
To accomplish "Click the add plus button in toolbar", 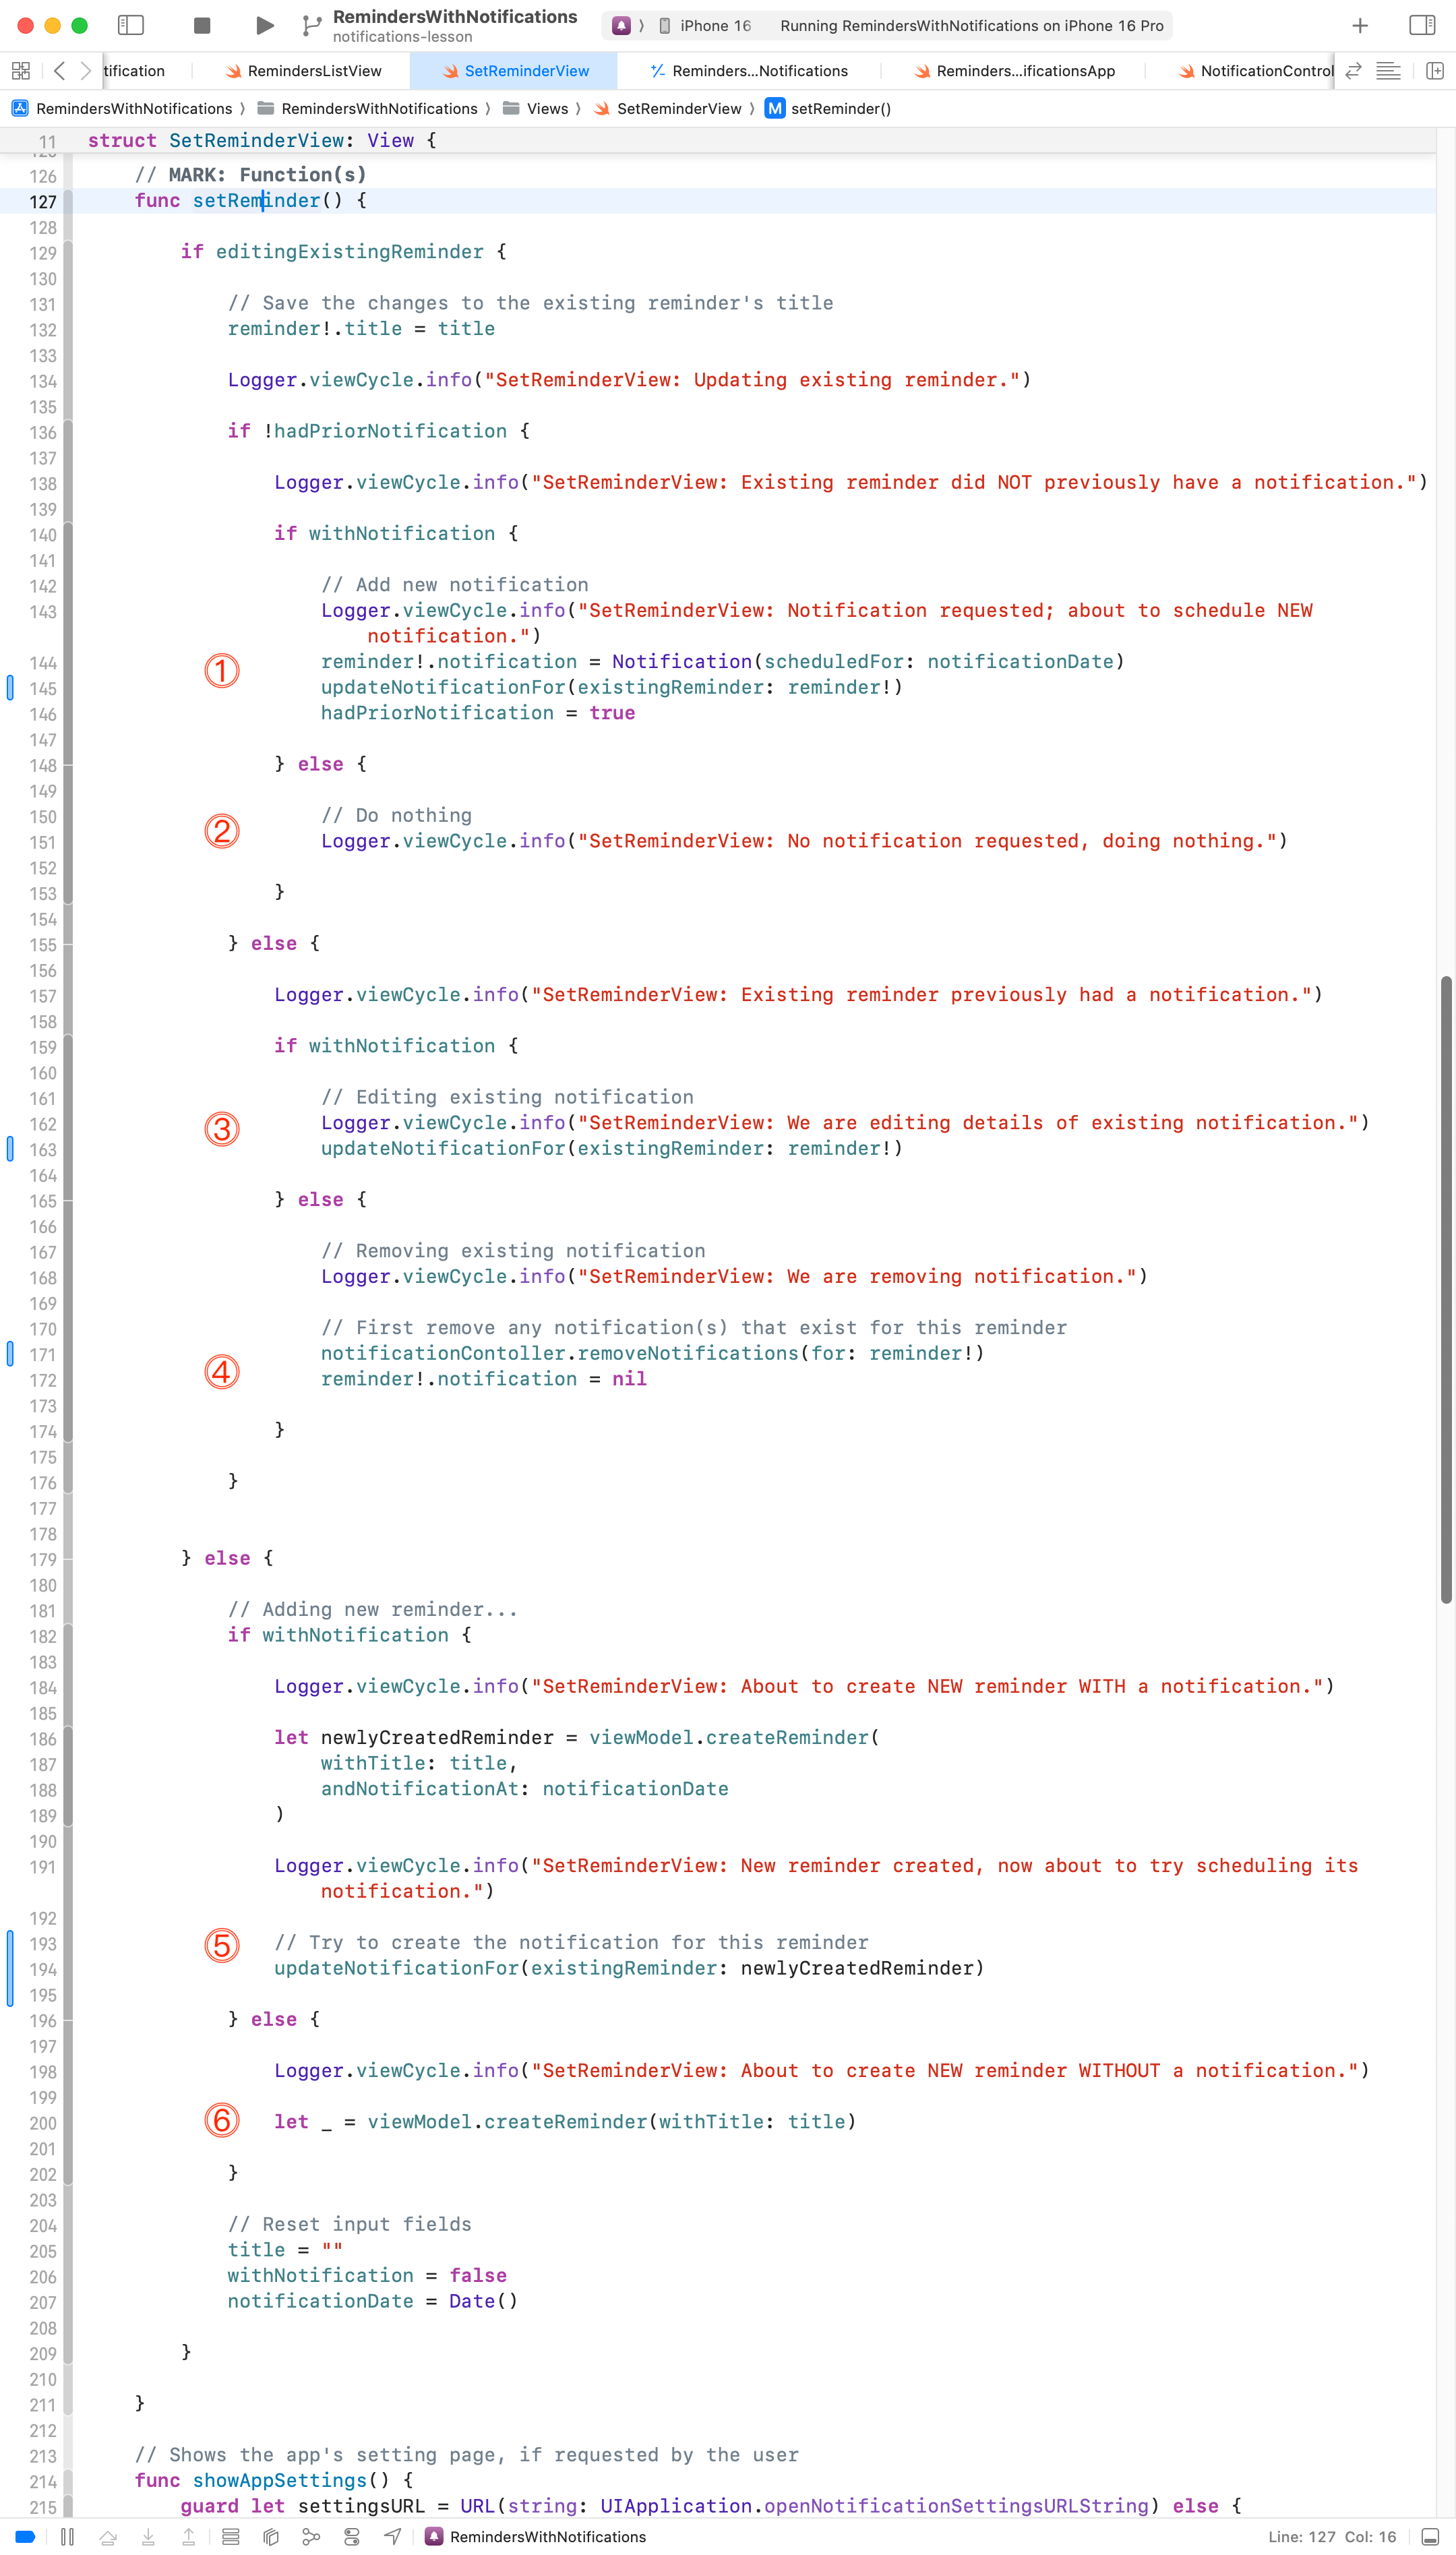I will (1360, 26).
